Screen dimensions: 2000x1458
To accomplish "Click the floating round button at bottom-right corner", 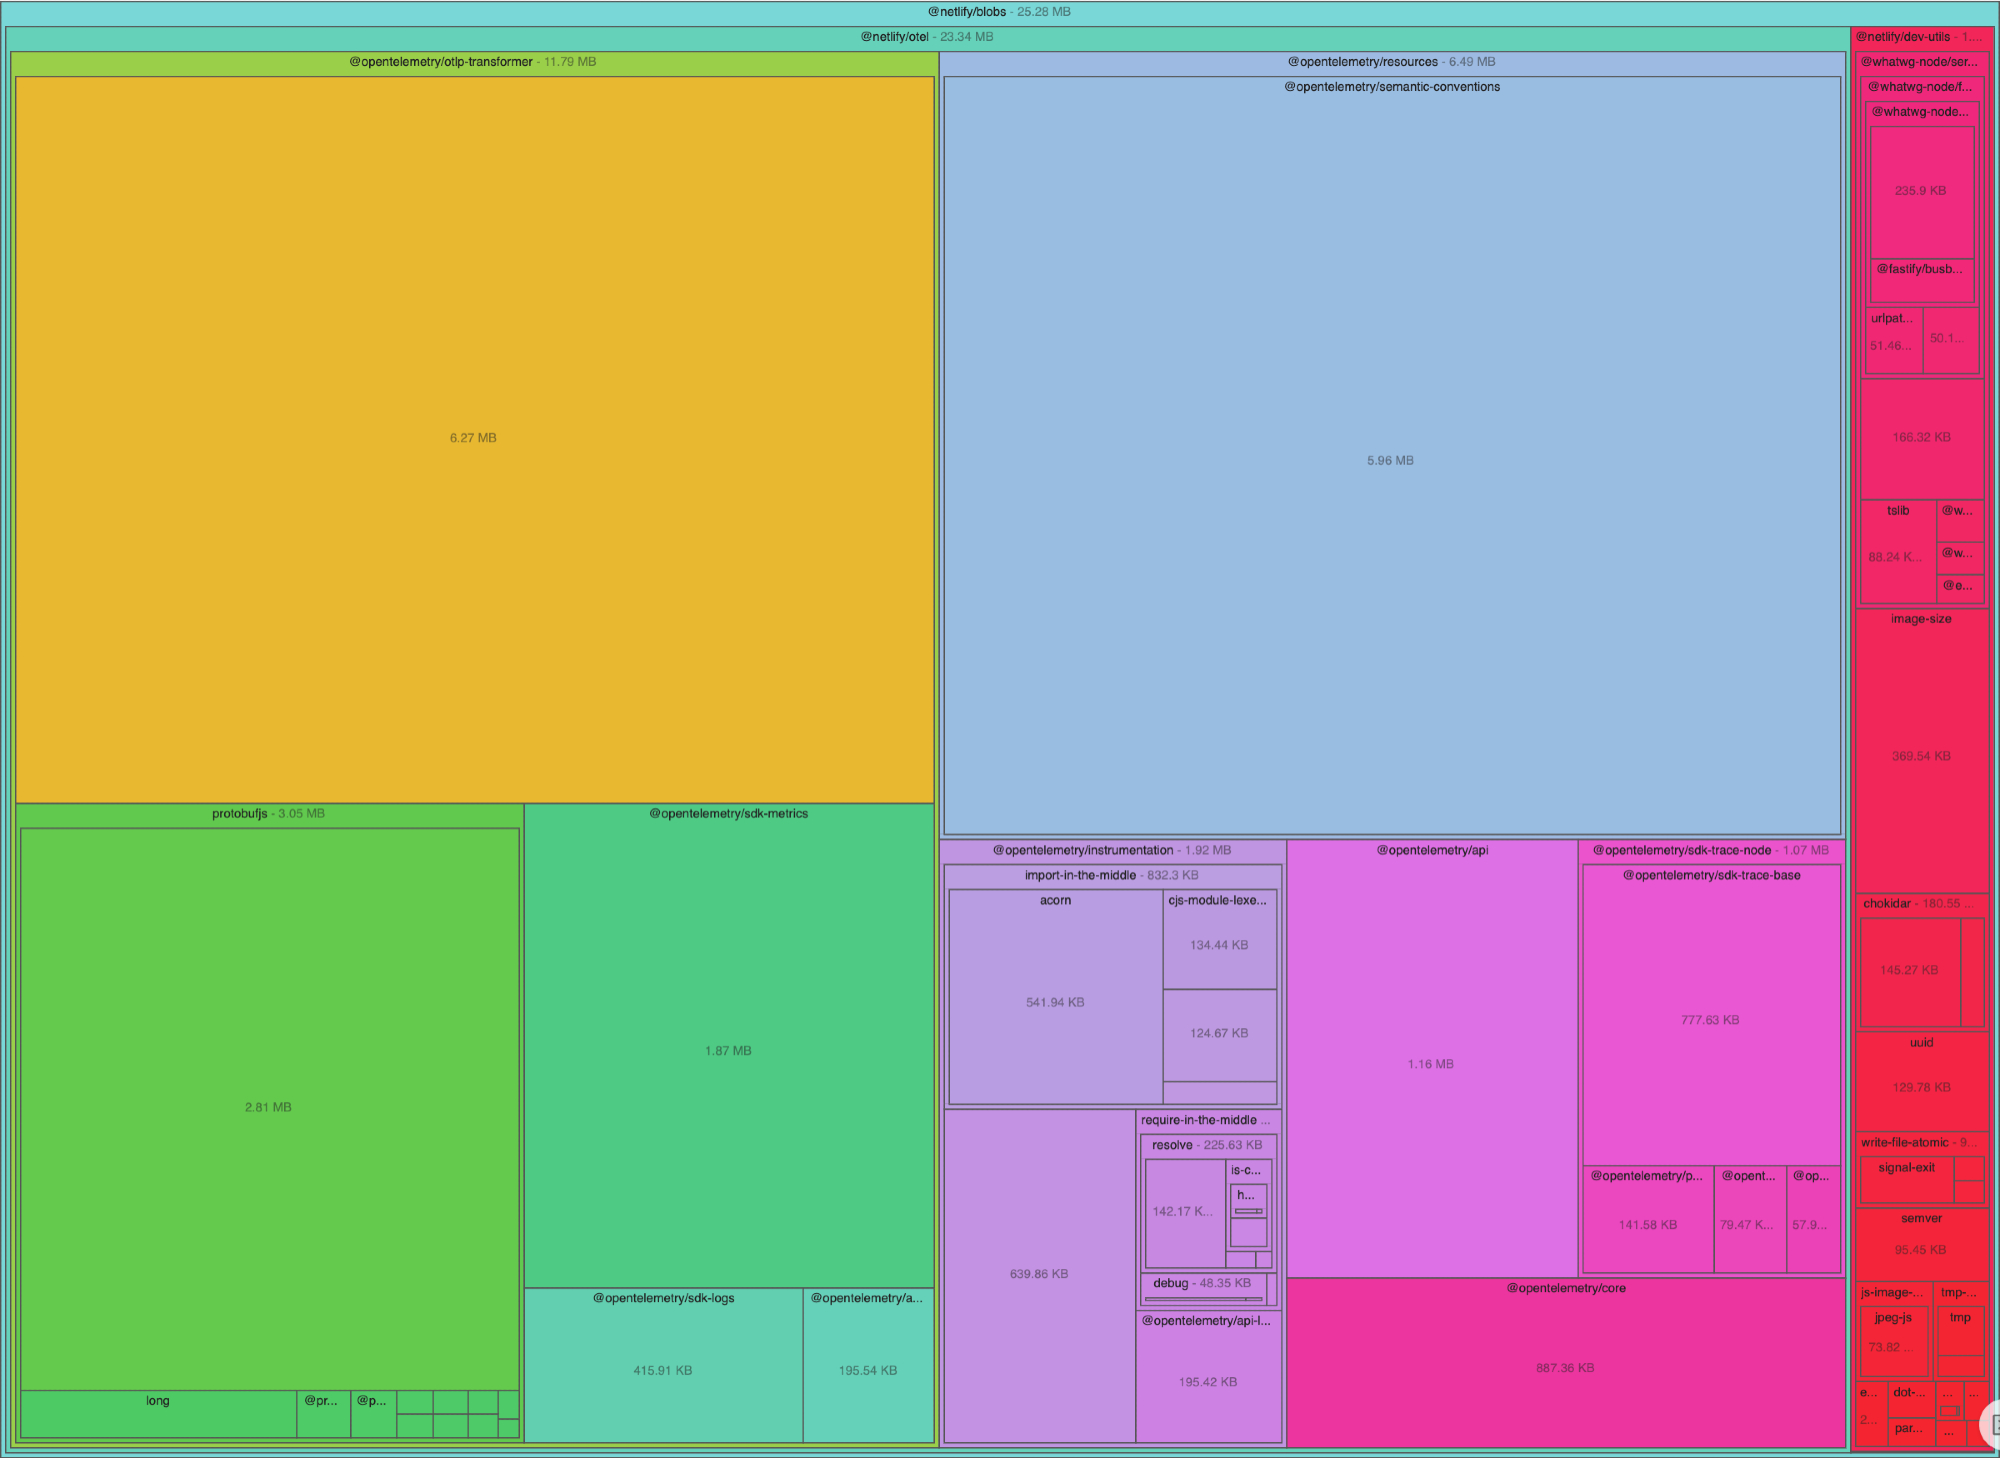I will tap(1992, 1425).
